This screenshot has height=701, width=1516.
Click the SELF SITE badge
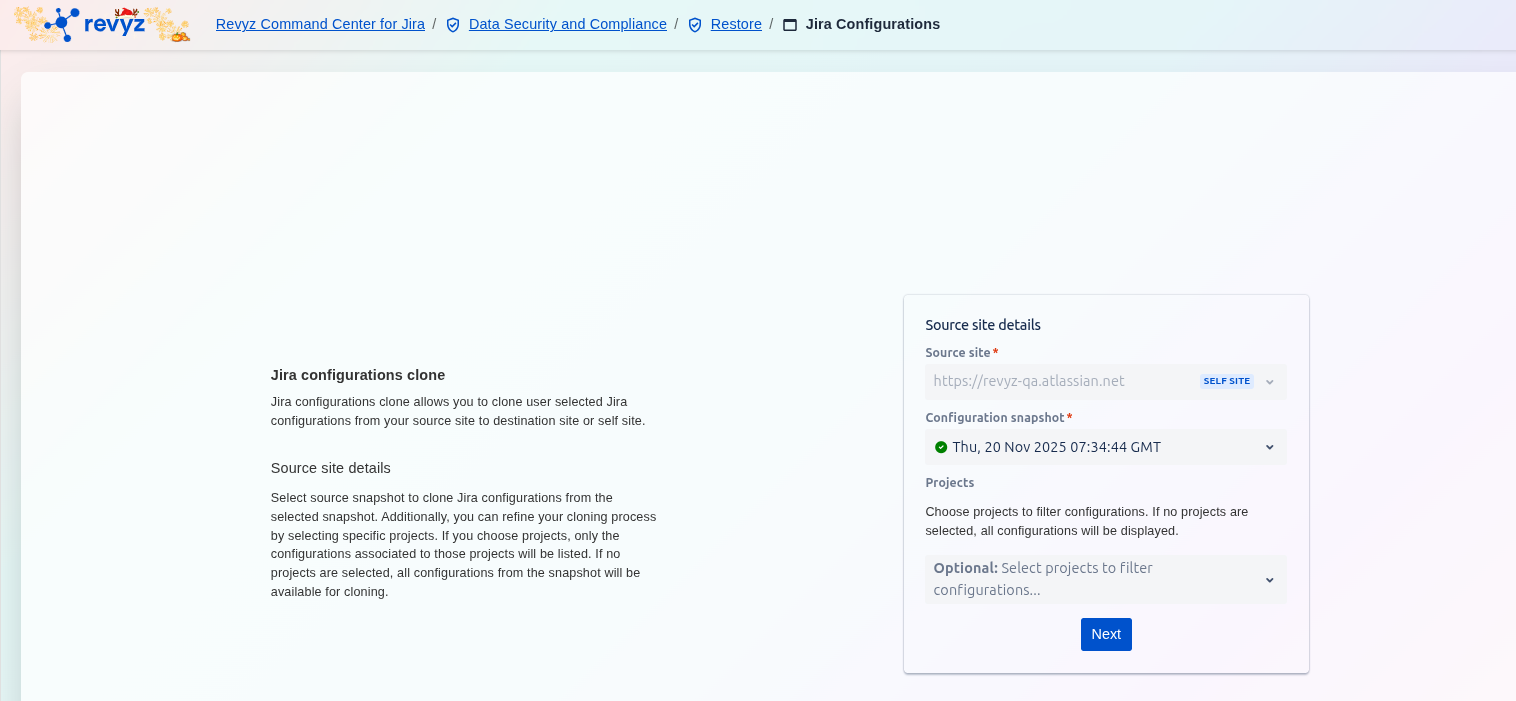[1226, 381]
